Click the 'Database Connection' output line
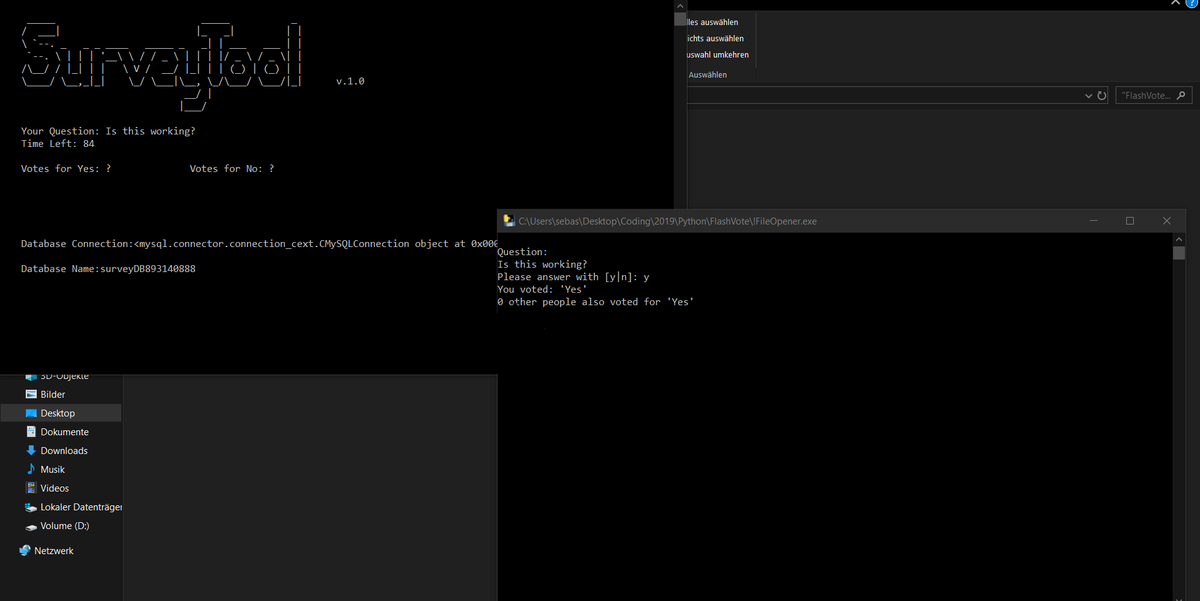1200x601 pixels. [259, 244]
